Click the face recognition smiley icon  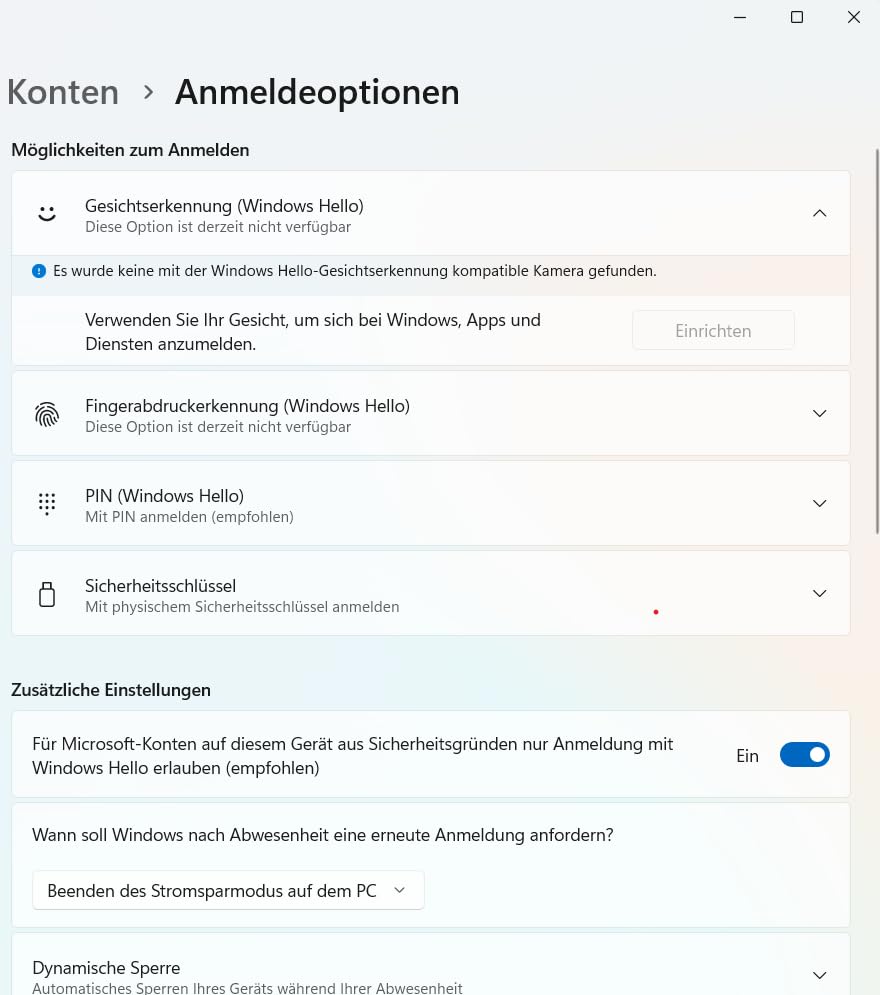click(47, 213)
